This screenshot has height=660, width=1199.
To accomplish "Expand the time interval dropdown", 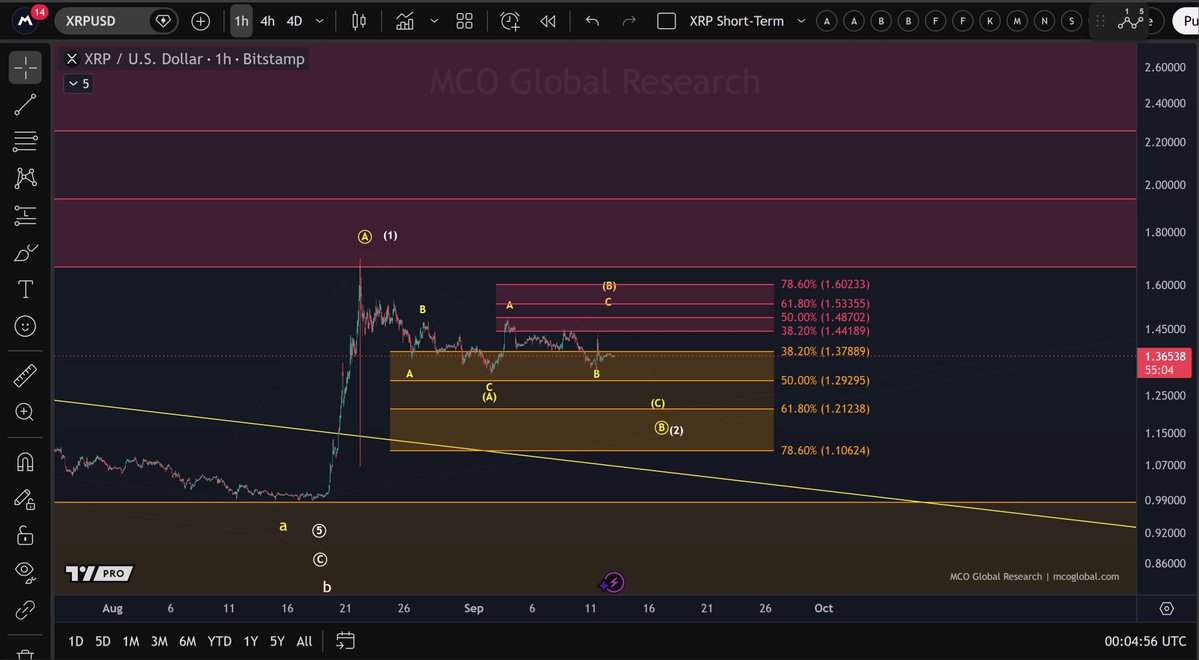I will tap(320, 21).
